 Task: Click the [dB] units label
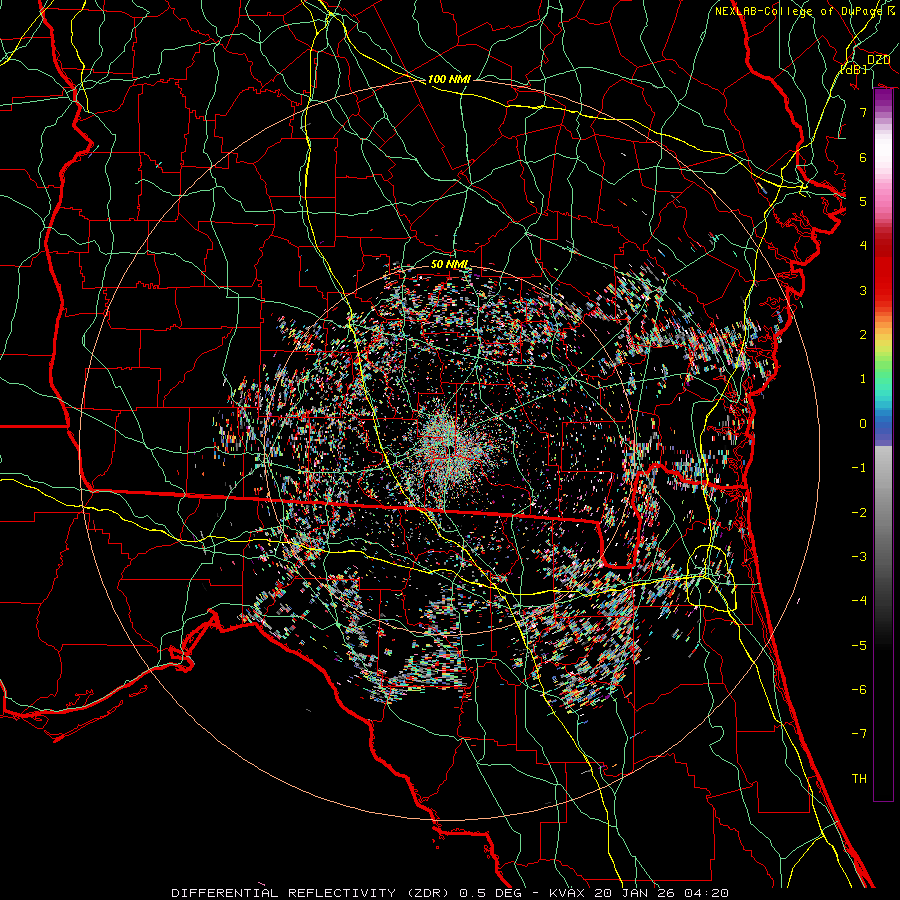tap(854, 69)
